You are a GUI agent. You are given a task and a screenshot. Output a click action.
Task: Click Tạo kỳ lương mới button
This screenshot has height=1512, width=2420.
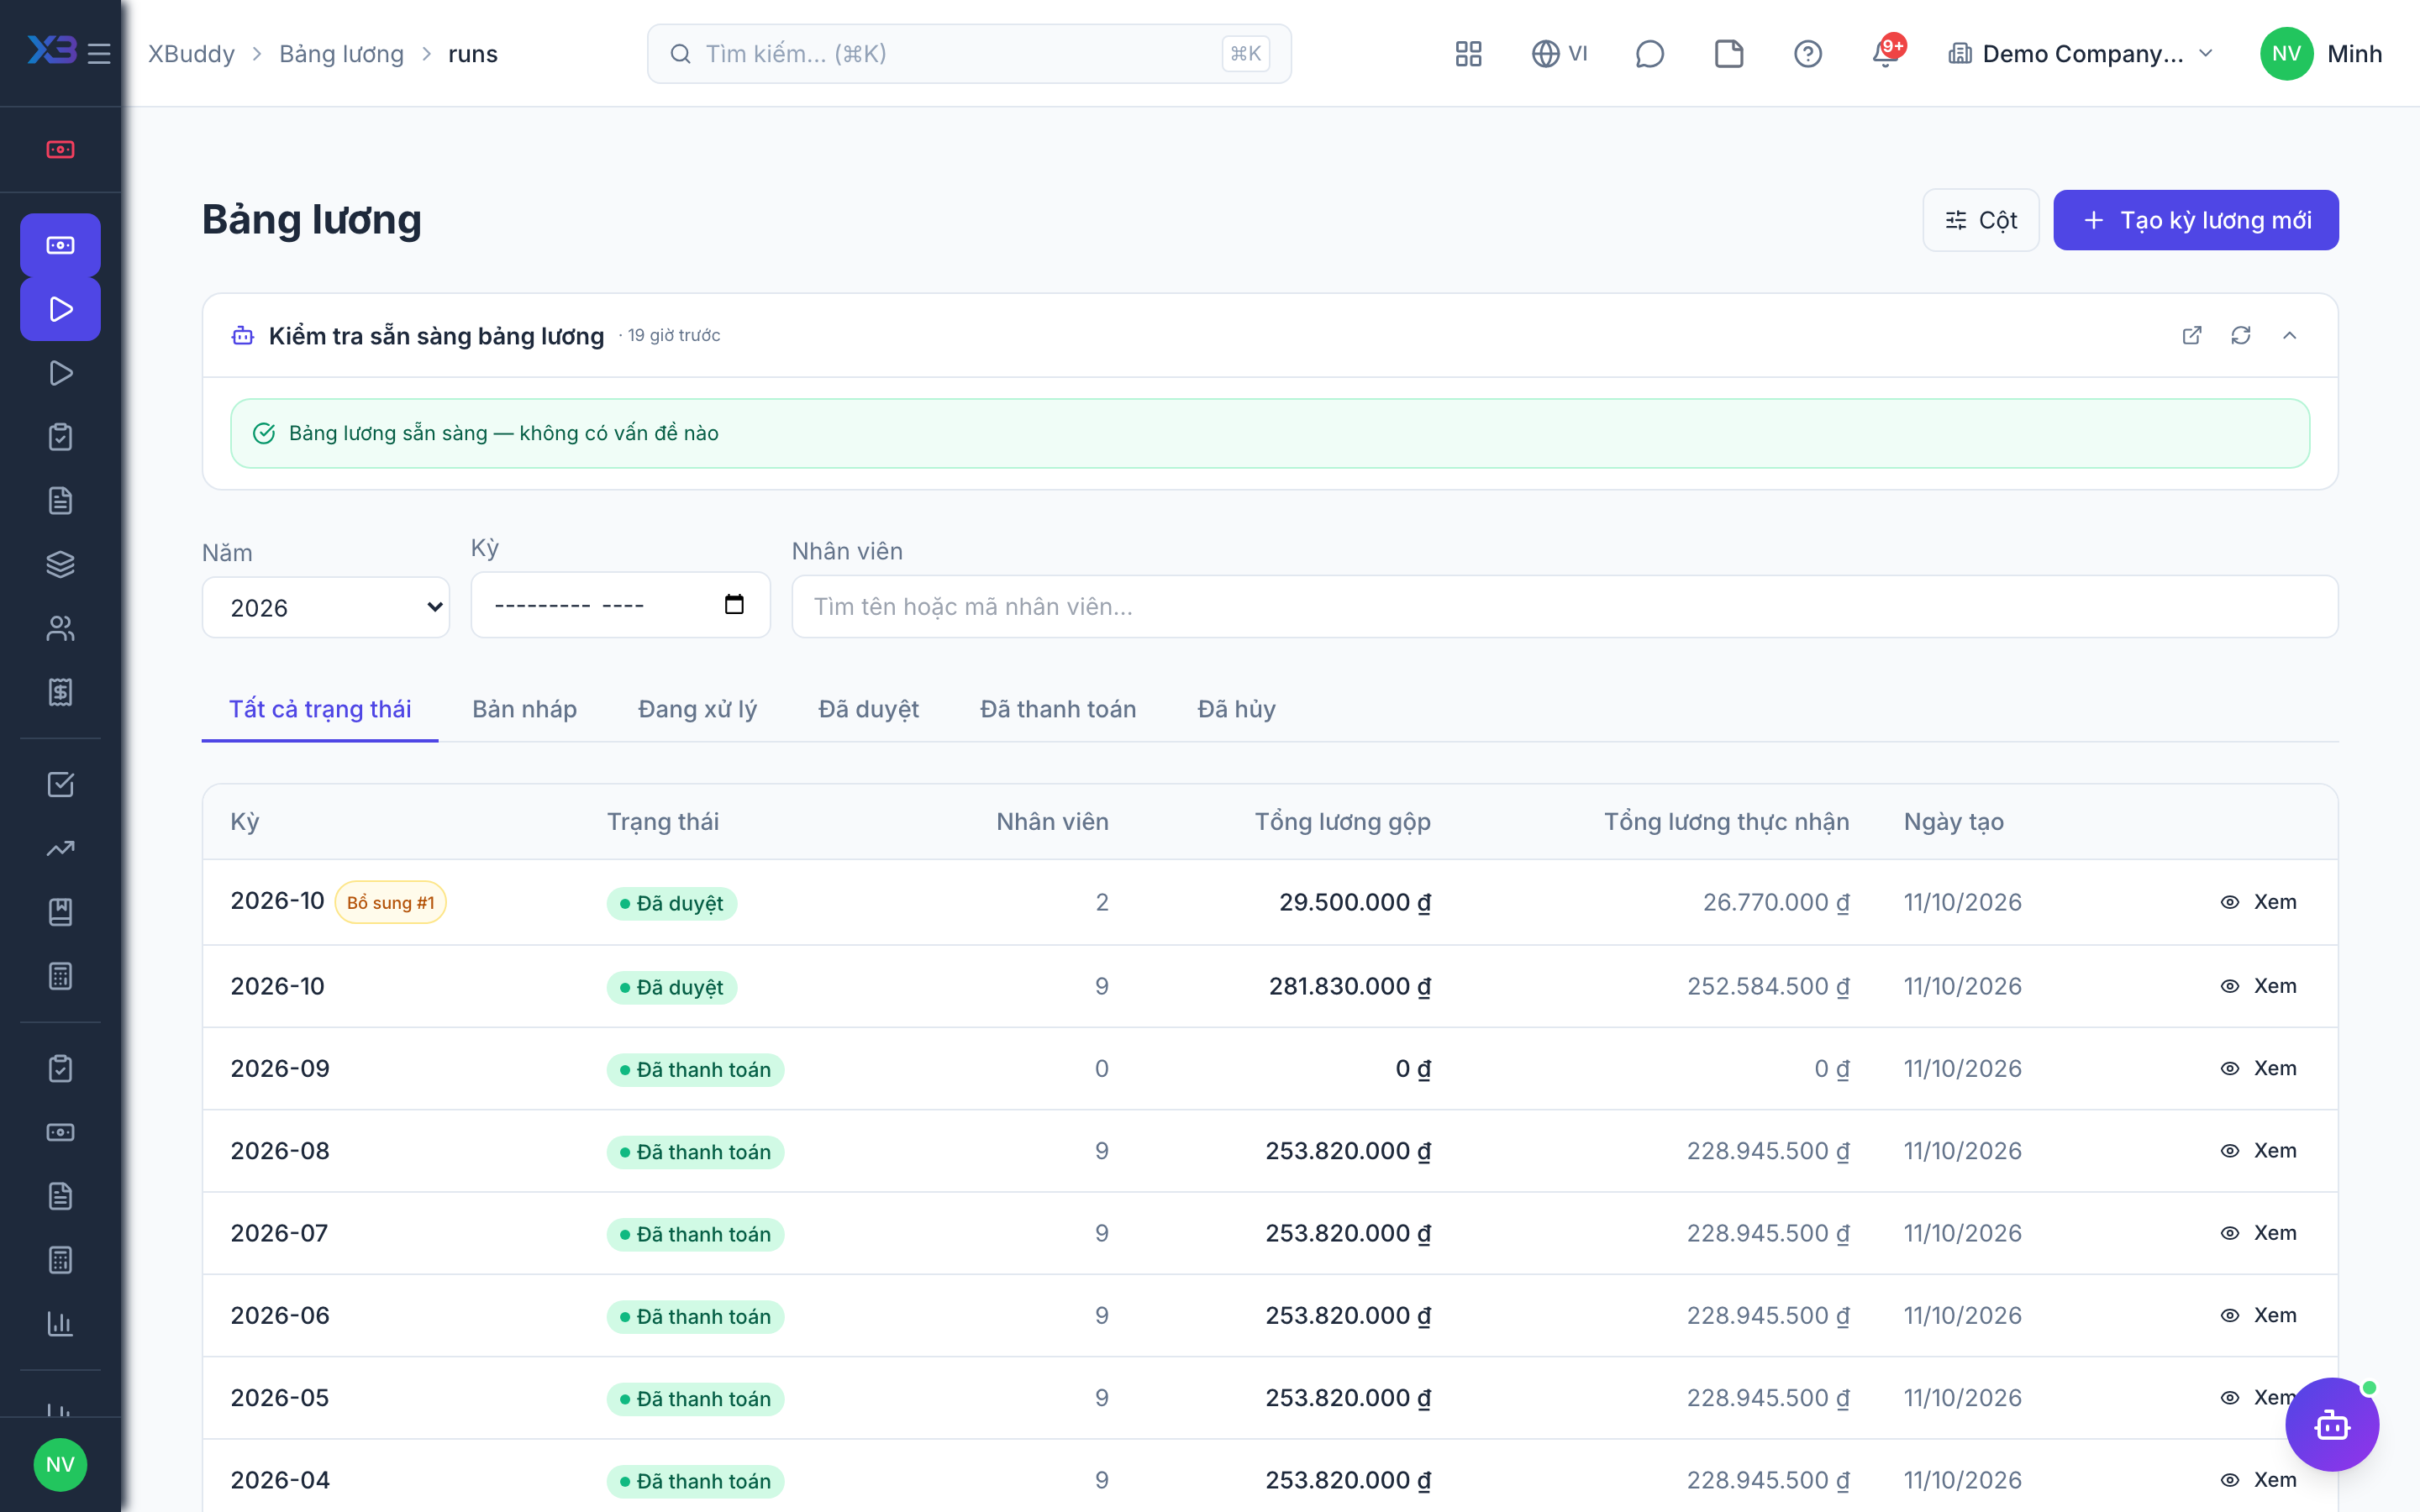tap(2196, 220)
